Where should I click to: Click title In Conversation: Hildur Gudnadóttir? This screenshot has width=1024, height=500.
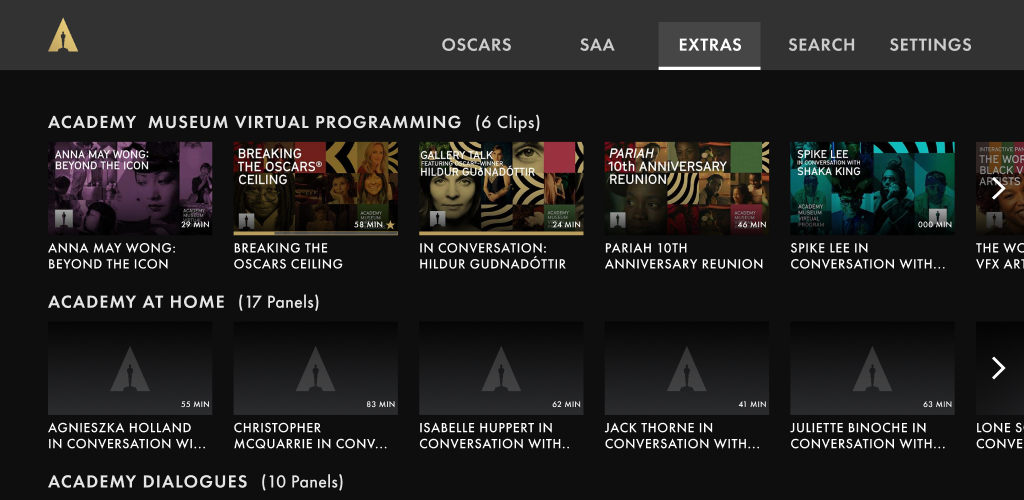(x=492, y=256)
